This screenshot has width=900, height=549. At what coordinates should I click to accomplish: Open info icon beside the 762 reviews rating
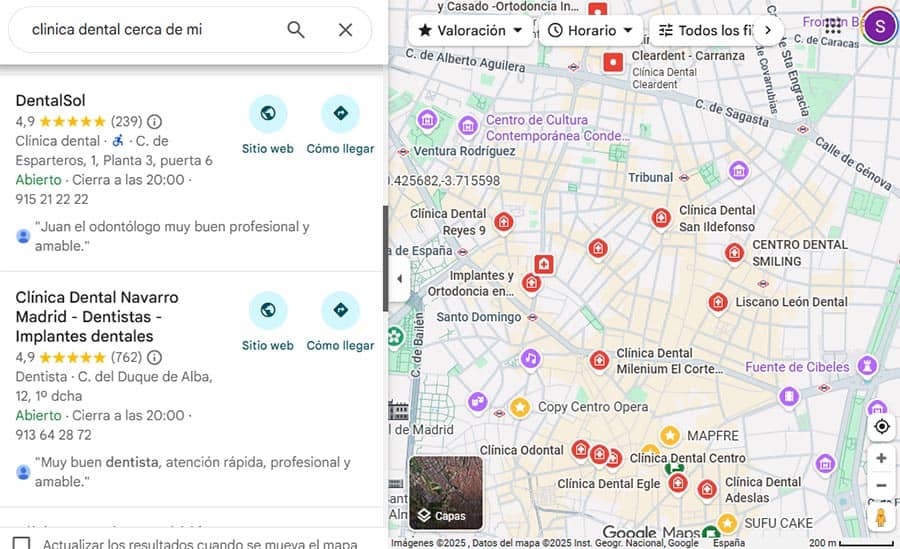(154, 358)
